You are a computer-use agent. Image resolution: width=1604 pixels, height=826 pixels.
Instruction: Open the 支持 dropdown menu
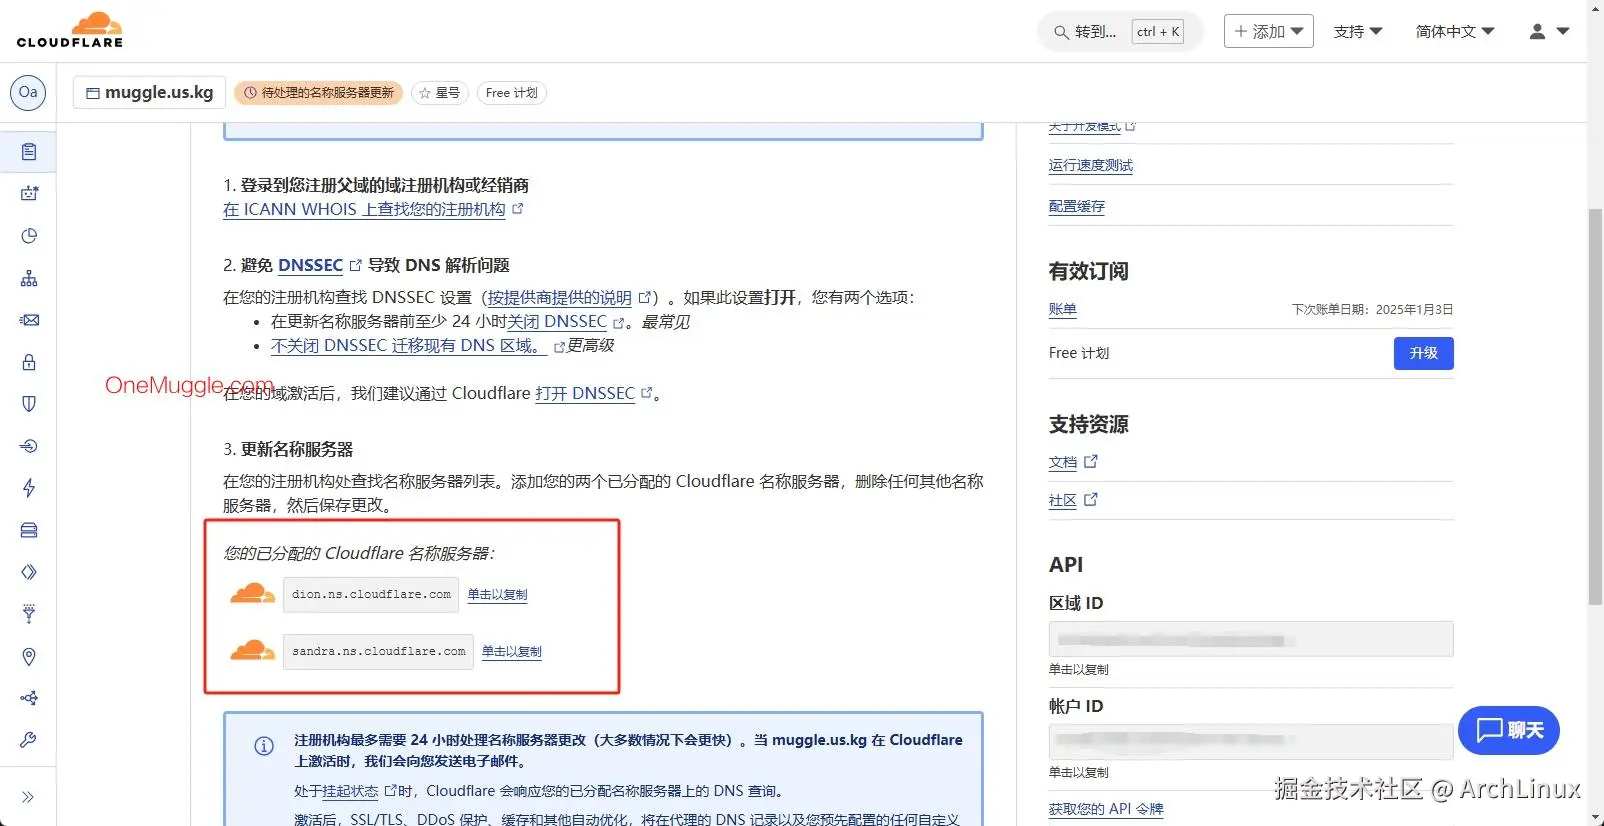tap(1358, 31)
